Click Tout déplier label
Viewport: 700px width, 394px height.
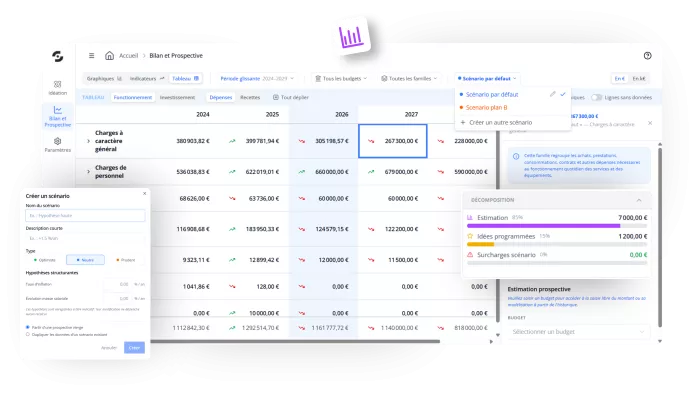295,97
